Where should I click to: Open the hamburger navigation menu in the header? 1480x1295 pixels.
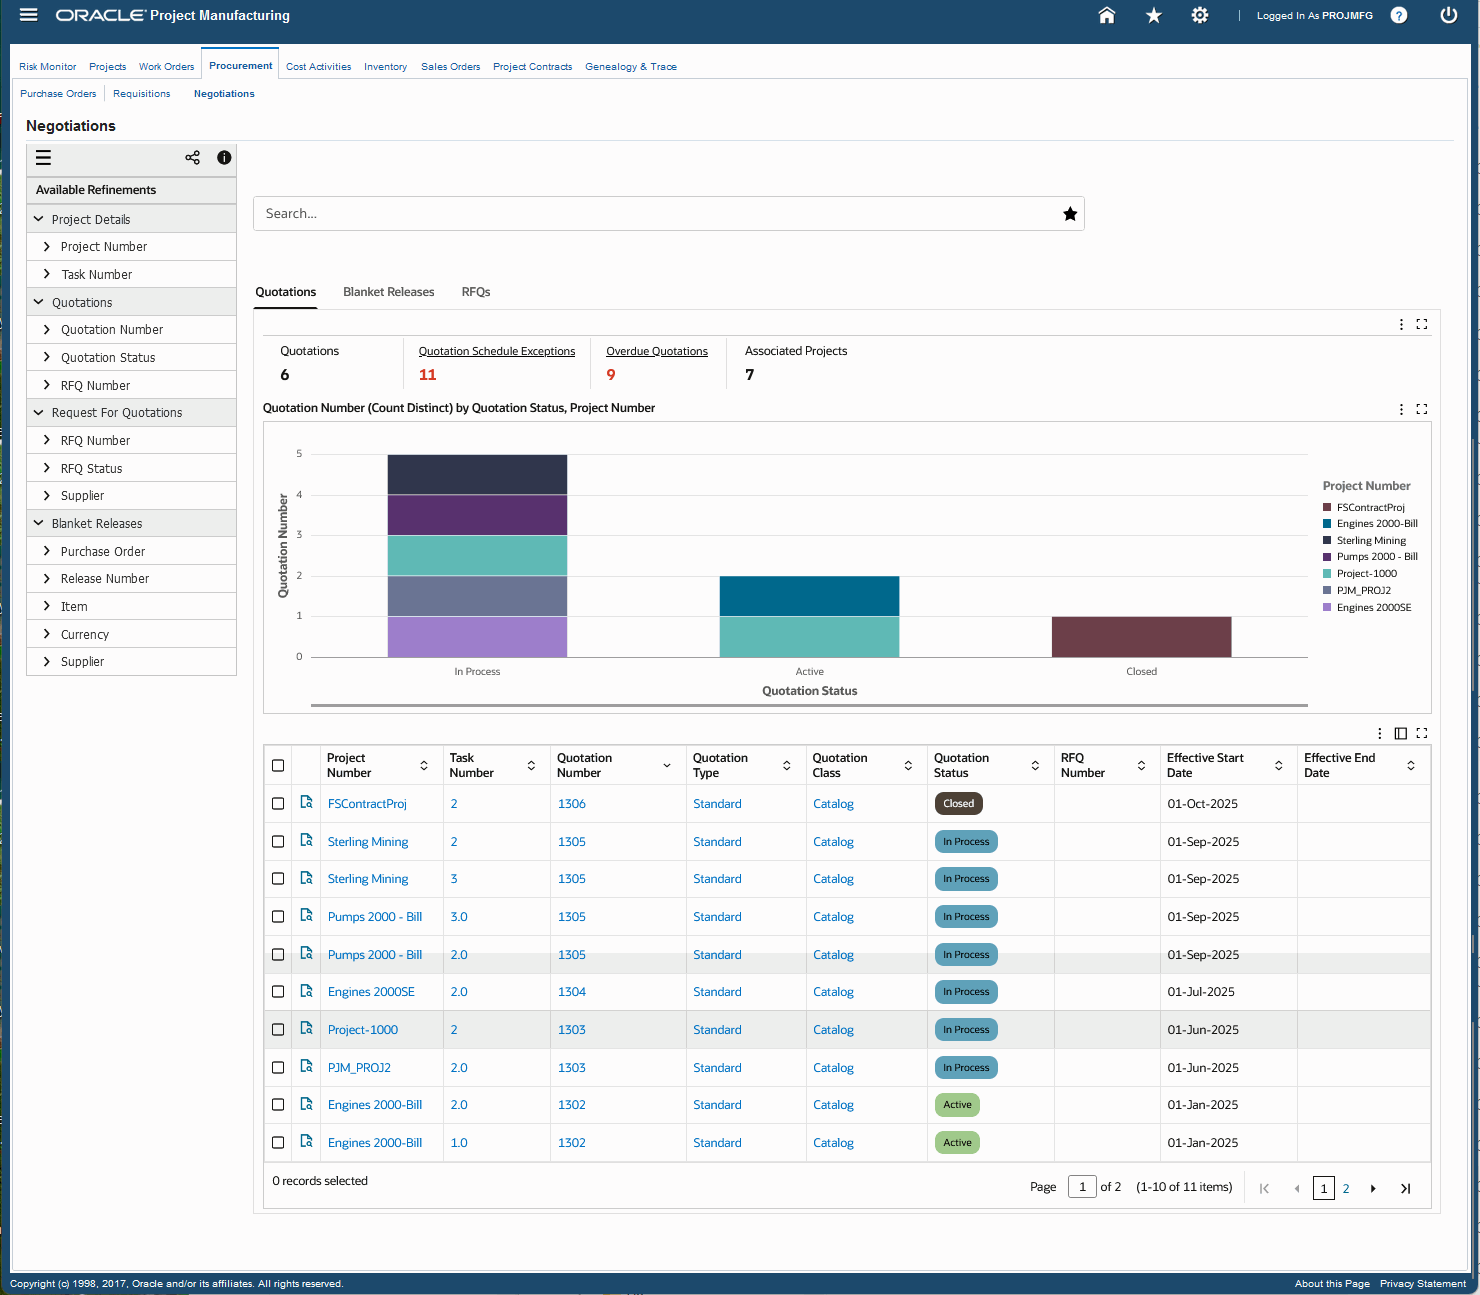pyautogui.click(x=28, y=15)
